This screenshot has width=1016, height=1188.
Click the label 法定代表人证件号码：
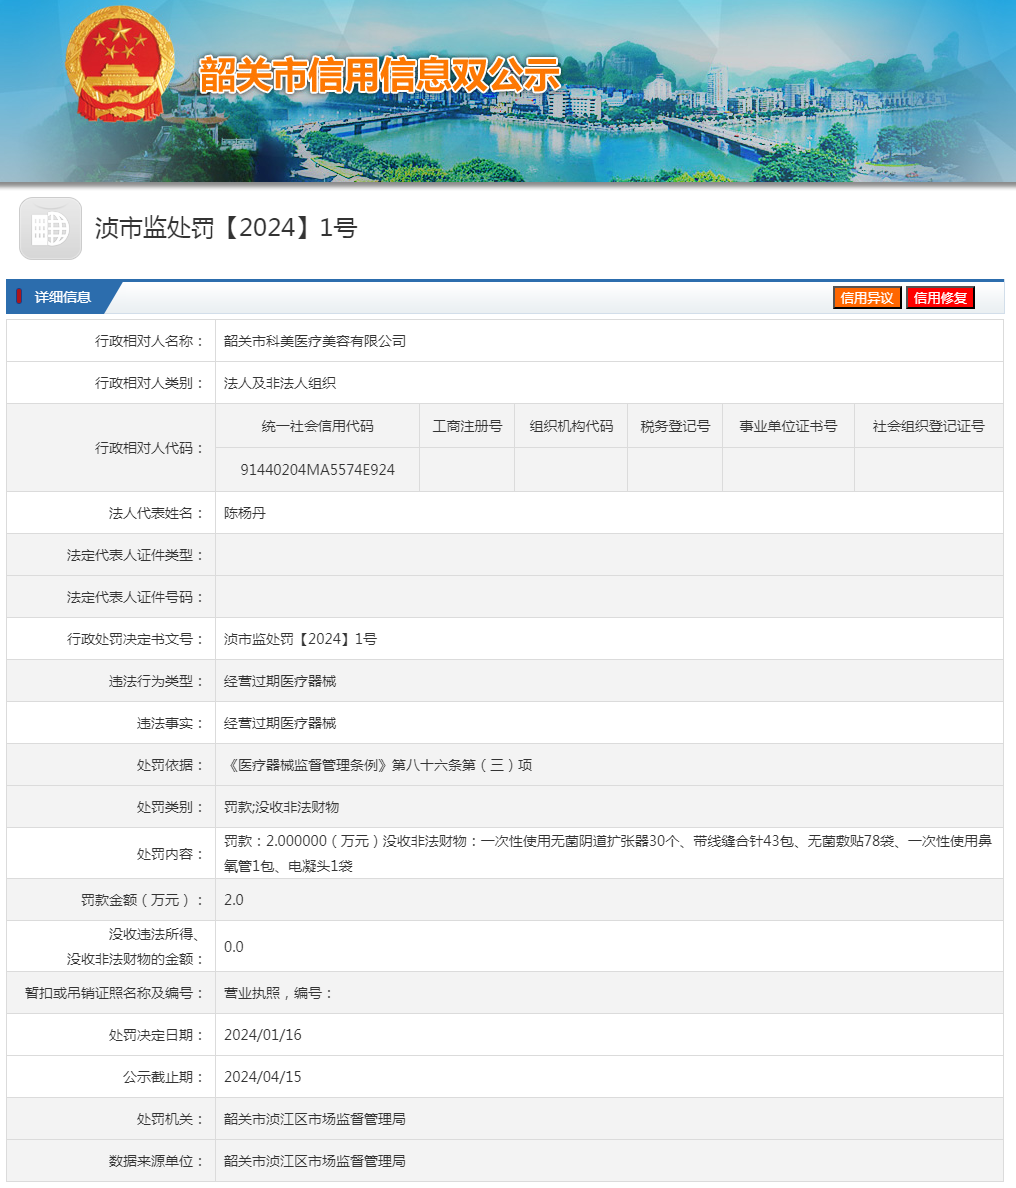(x=136, y=597)
